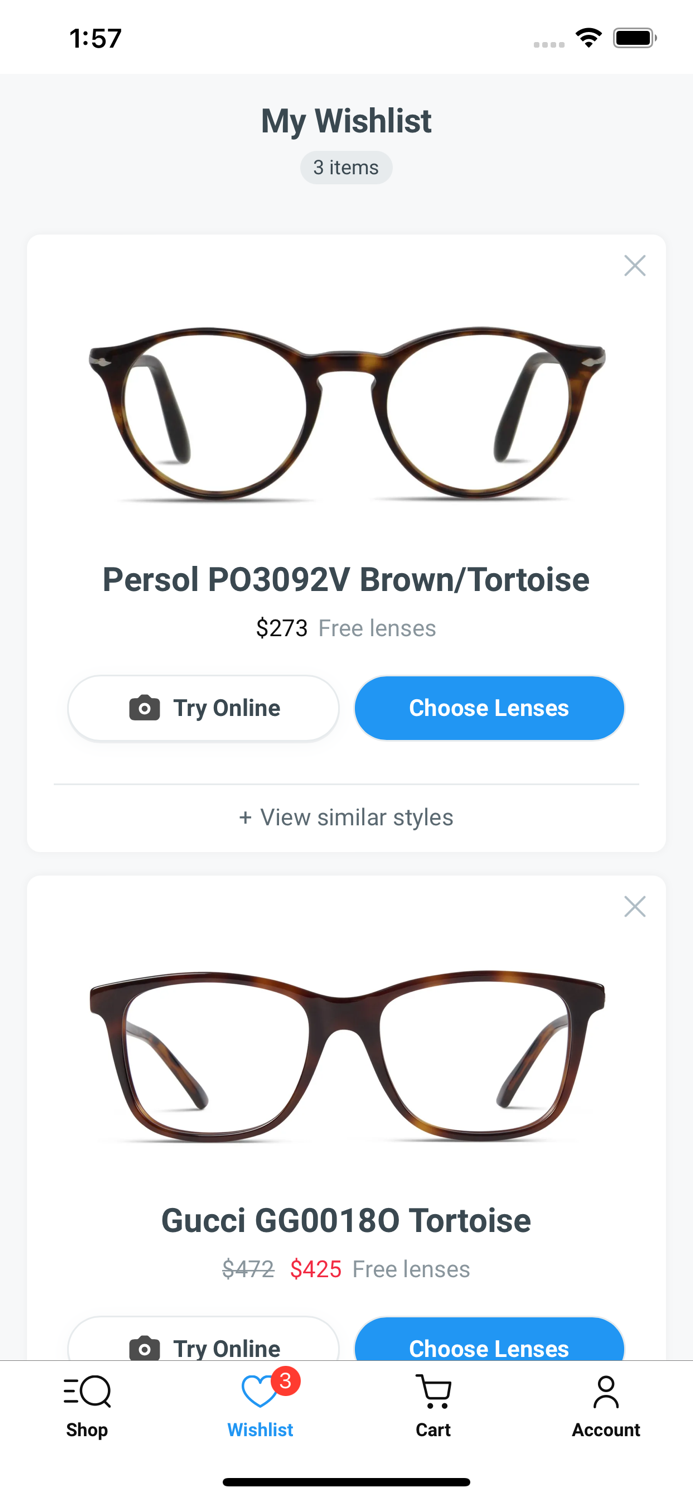Expand View similar styles for Persol

tap(346, 817)
